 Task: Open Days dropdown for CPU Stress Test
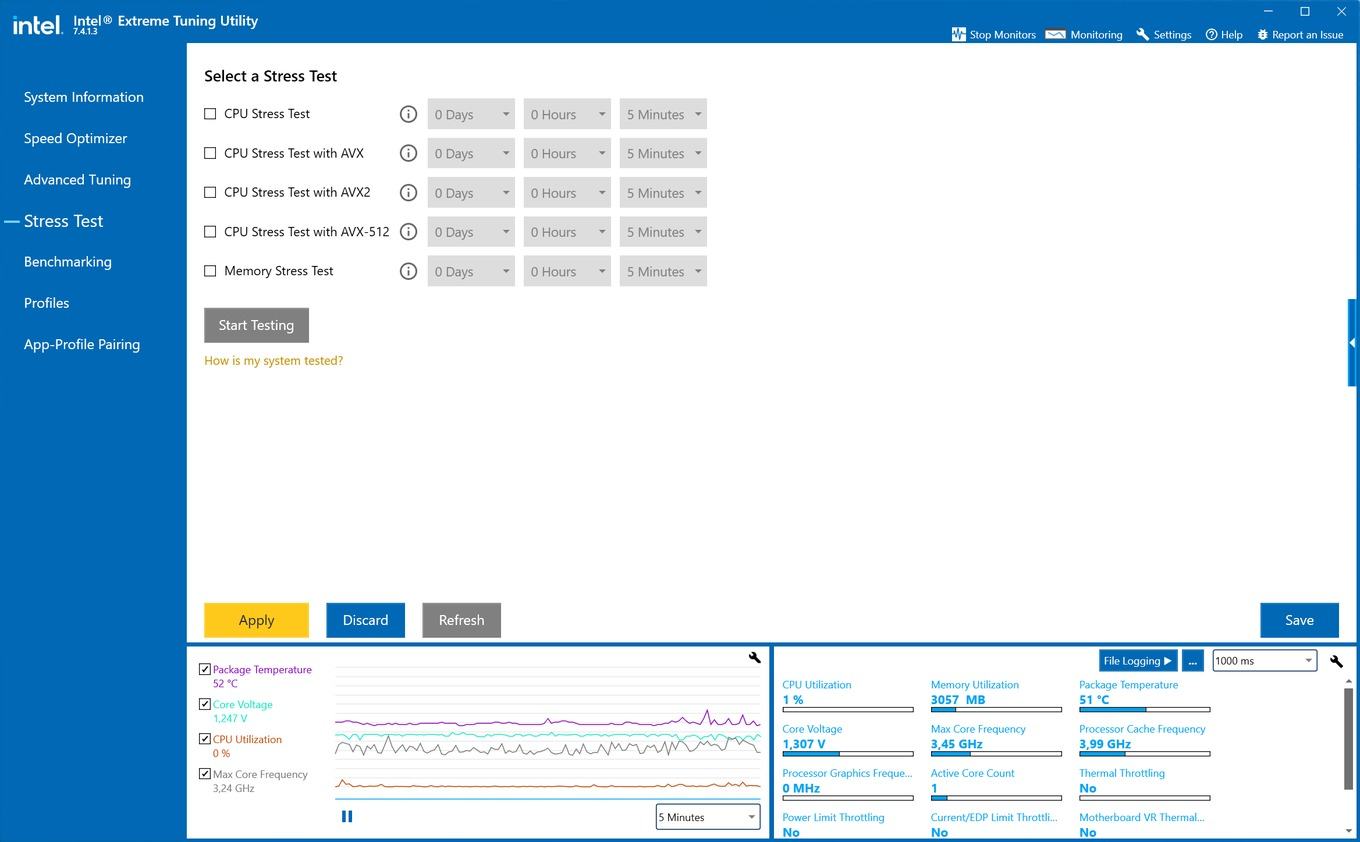coord(471,114)
